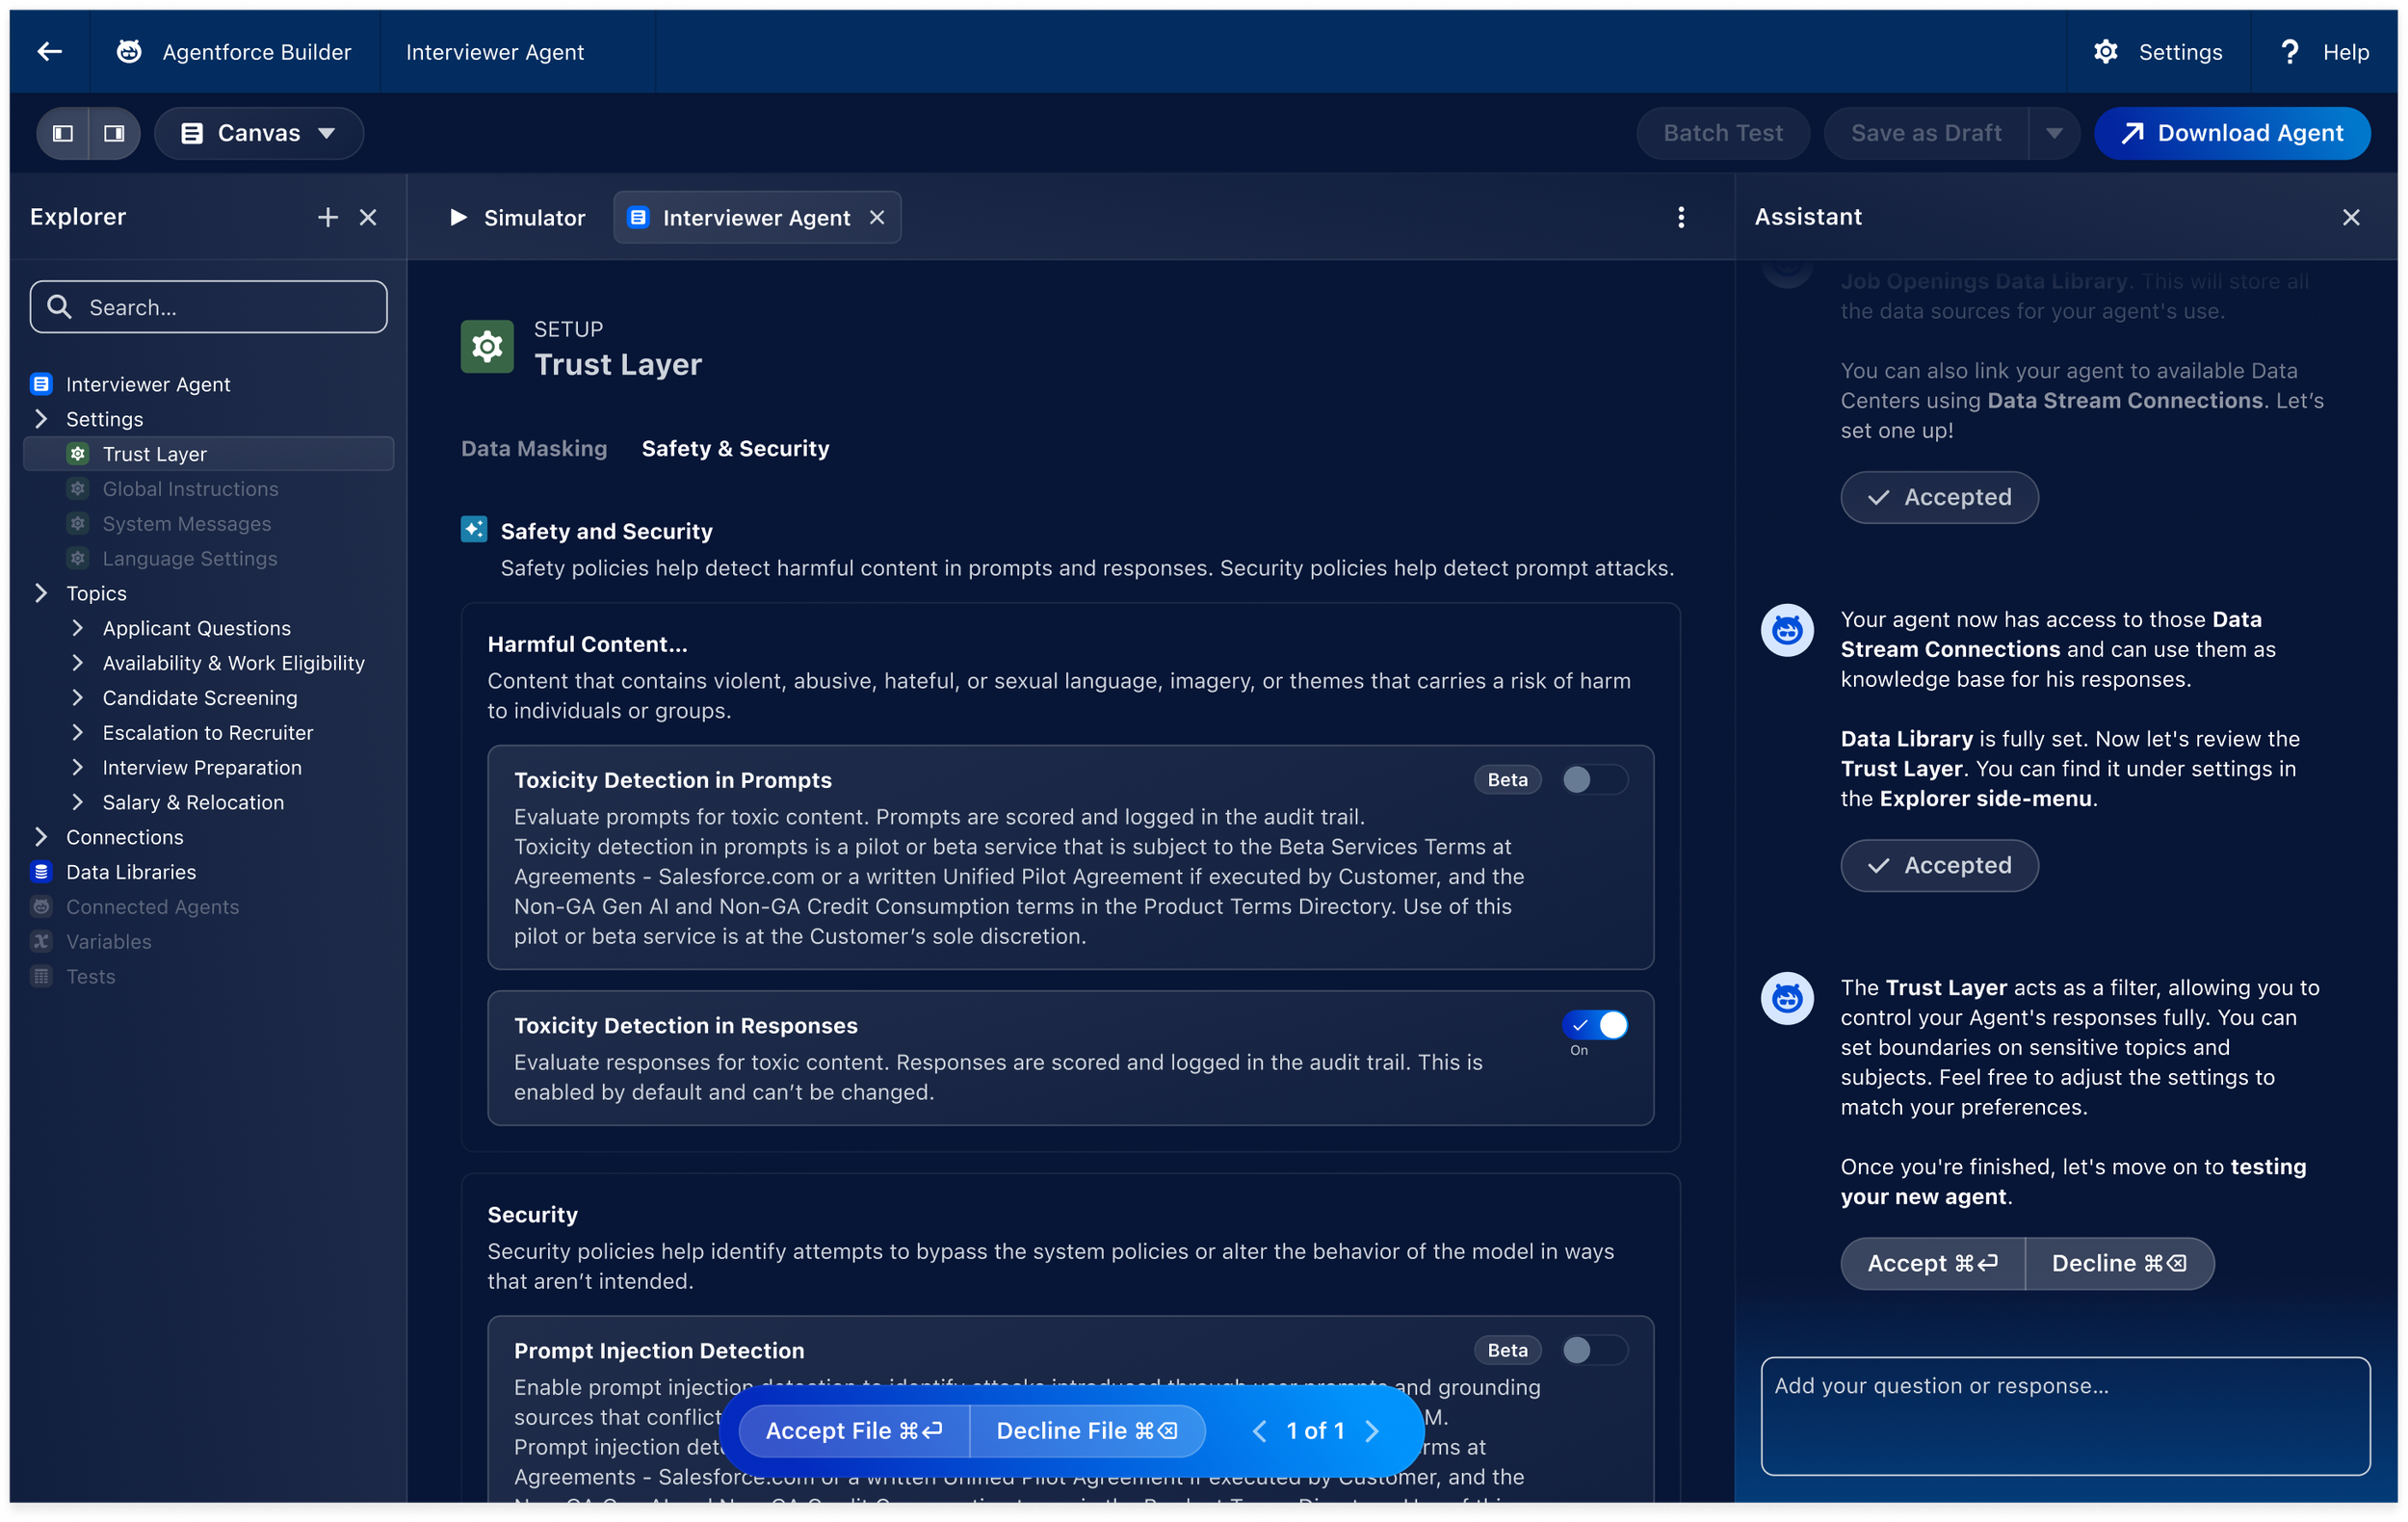Go to previous file with left chevron

click(x=1259, y=1431)
